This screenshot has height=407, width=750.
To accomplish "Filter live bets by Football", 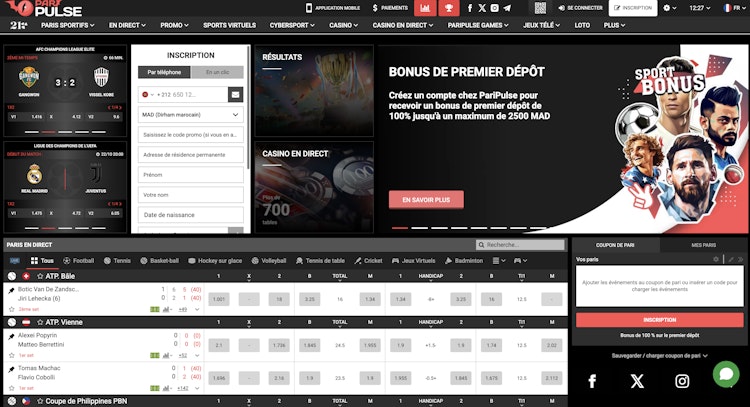I will click(x=78, y=260).
